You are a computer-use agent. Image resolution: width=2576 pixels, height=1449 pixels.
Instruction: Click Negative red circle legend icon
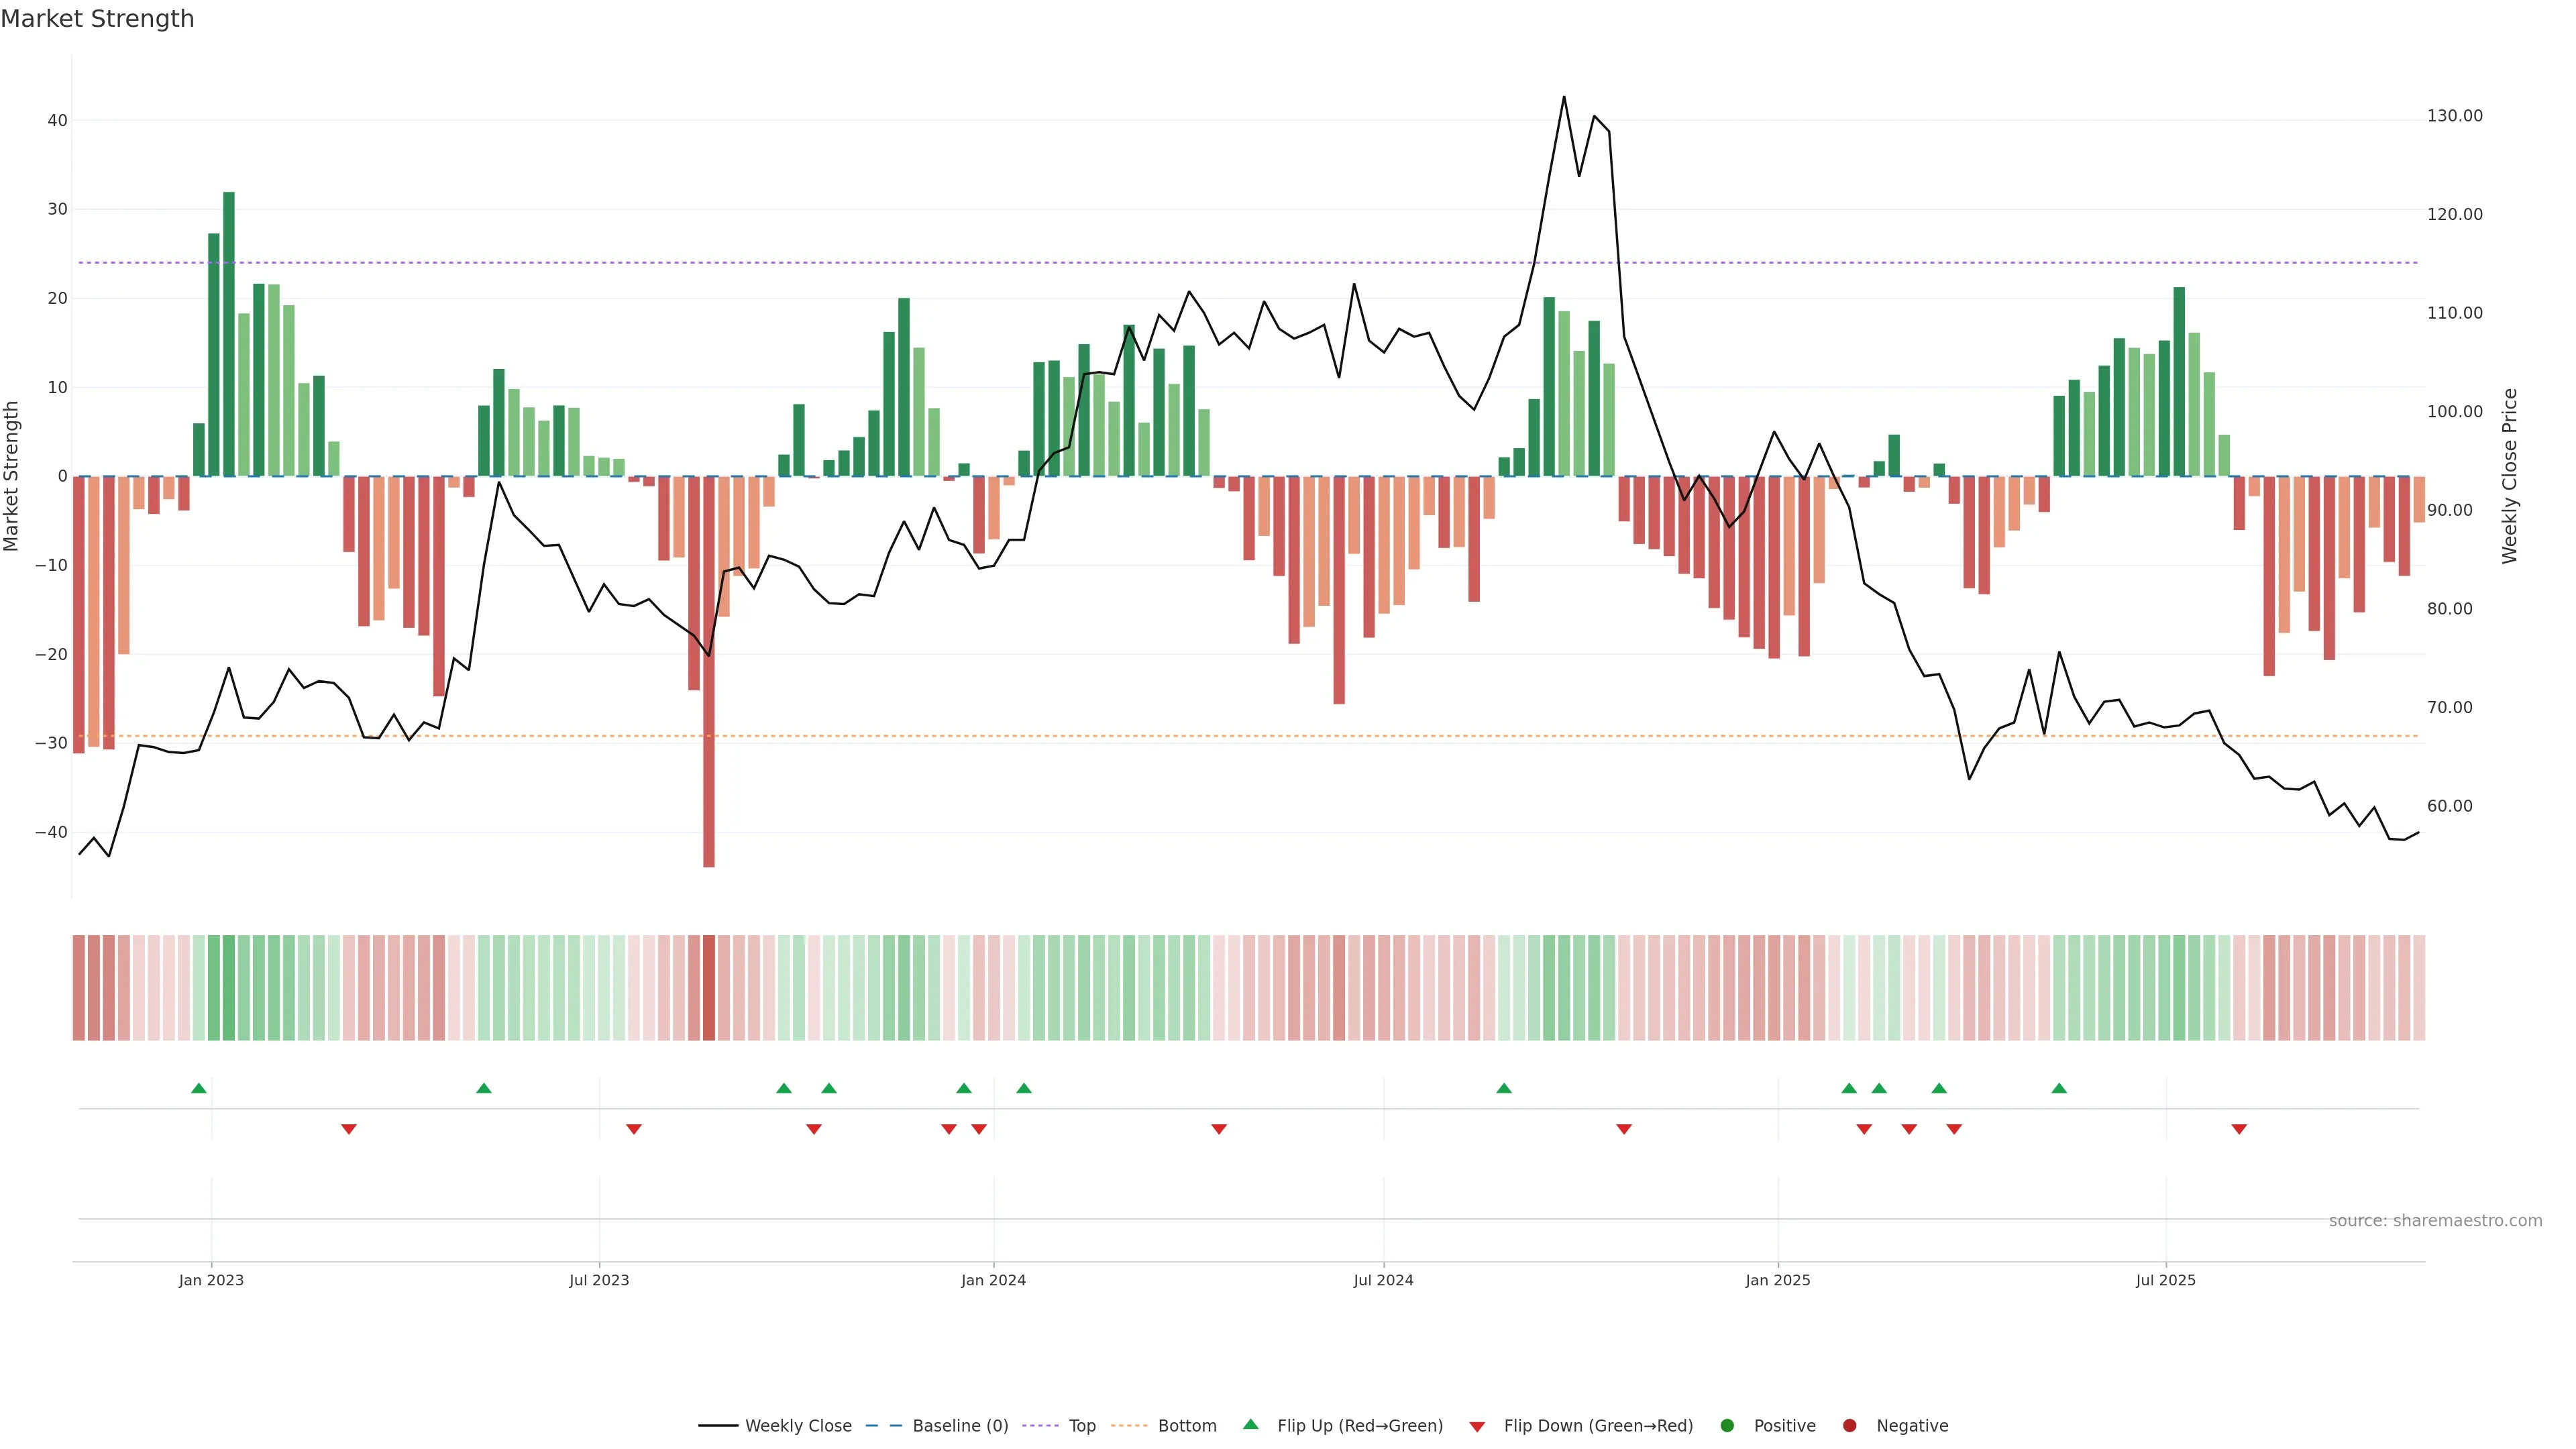point(1849,1426)
